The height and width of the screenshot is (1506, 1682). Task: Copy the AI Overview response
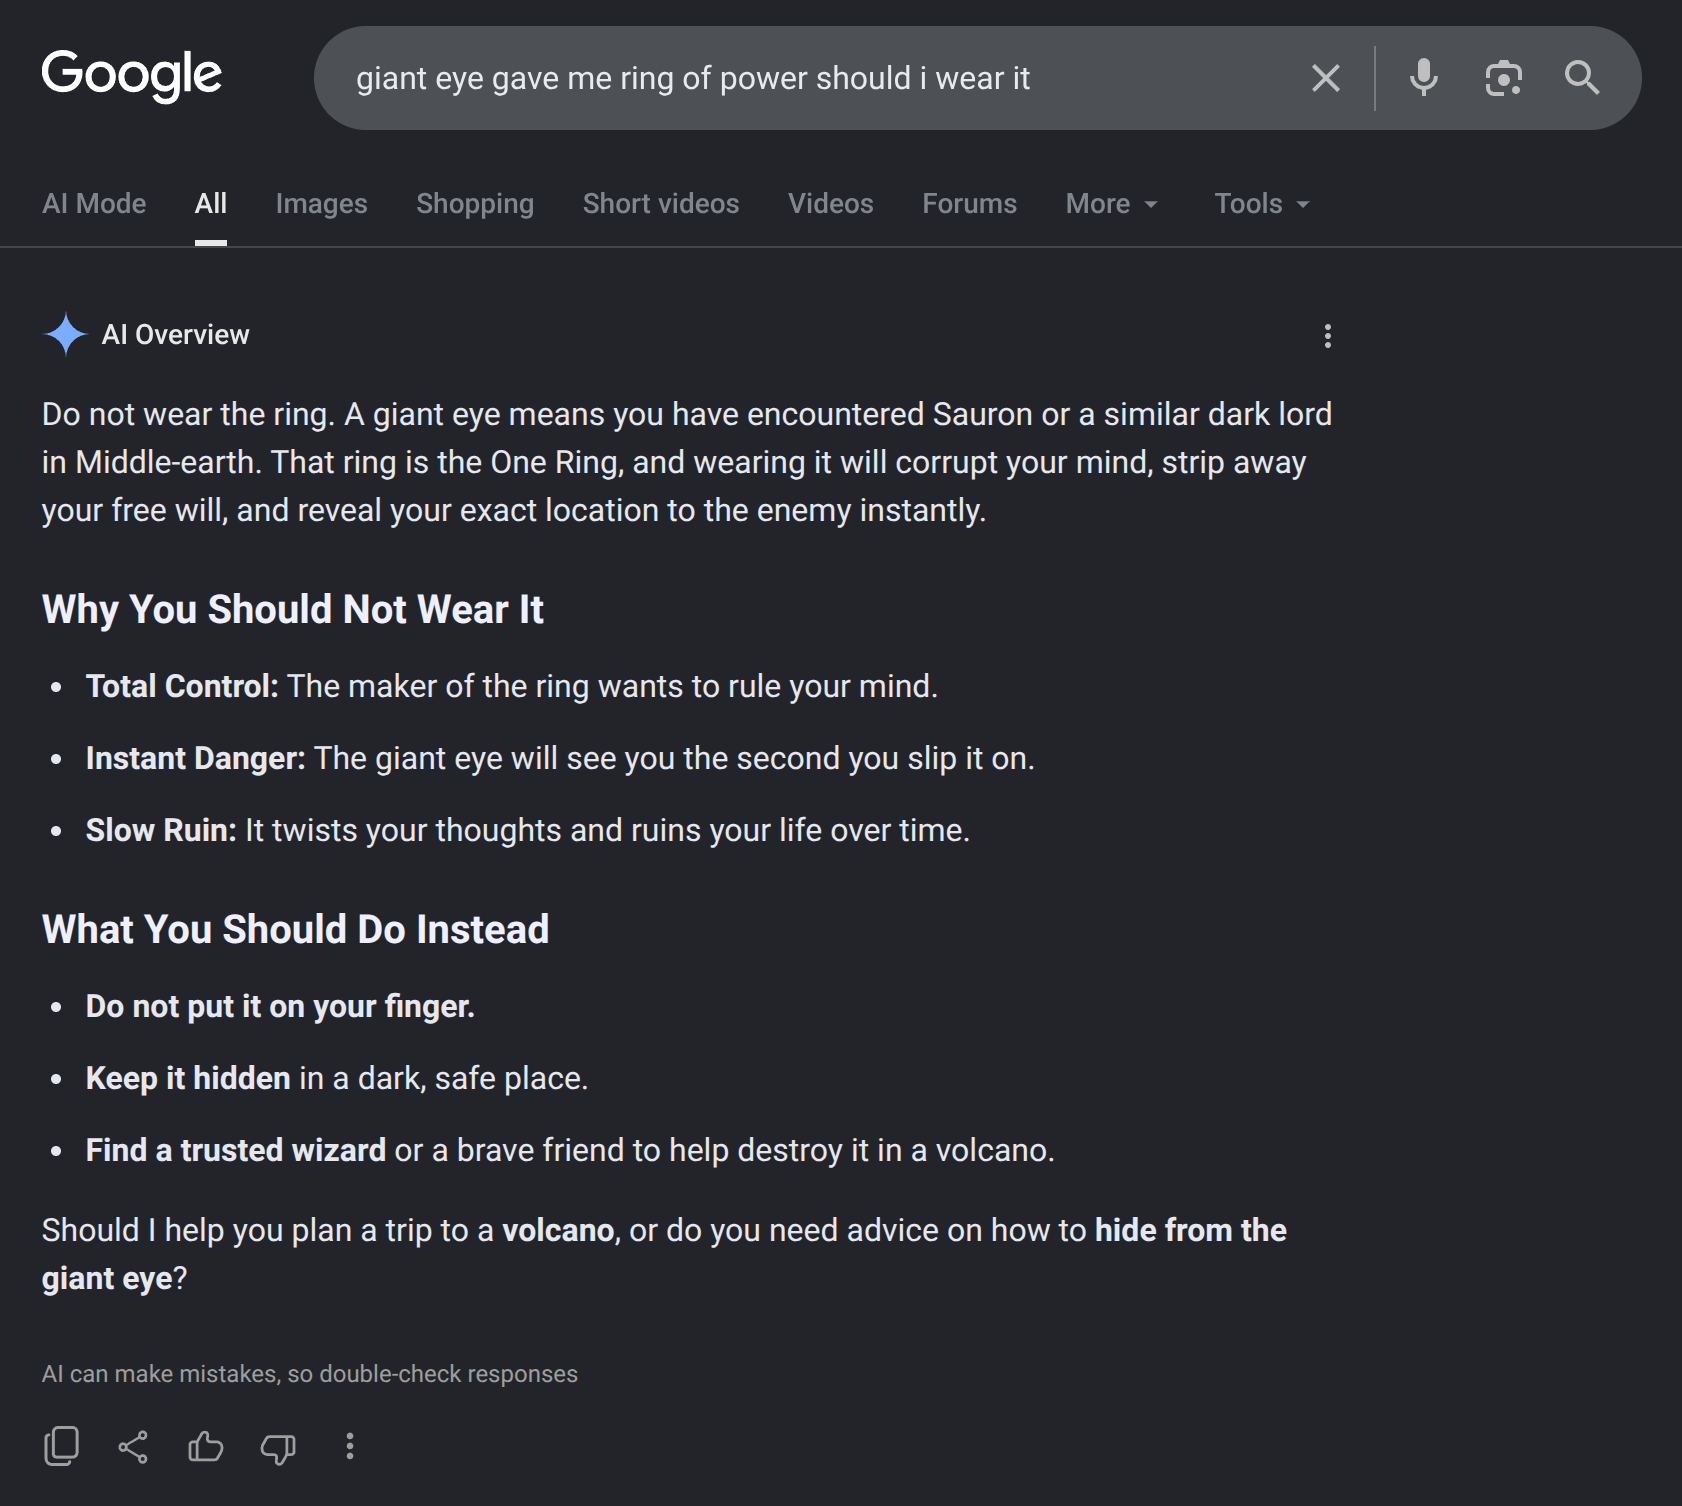click(x=61, y=1446)
